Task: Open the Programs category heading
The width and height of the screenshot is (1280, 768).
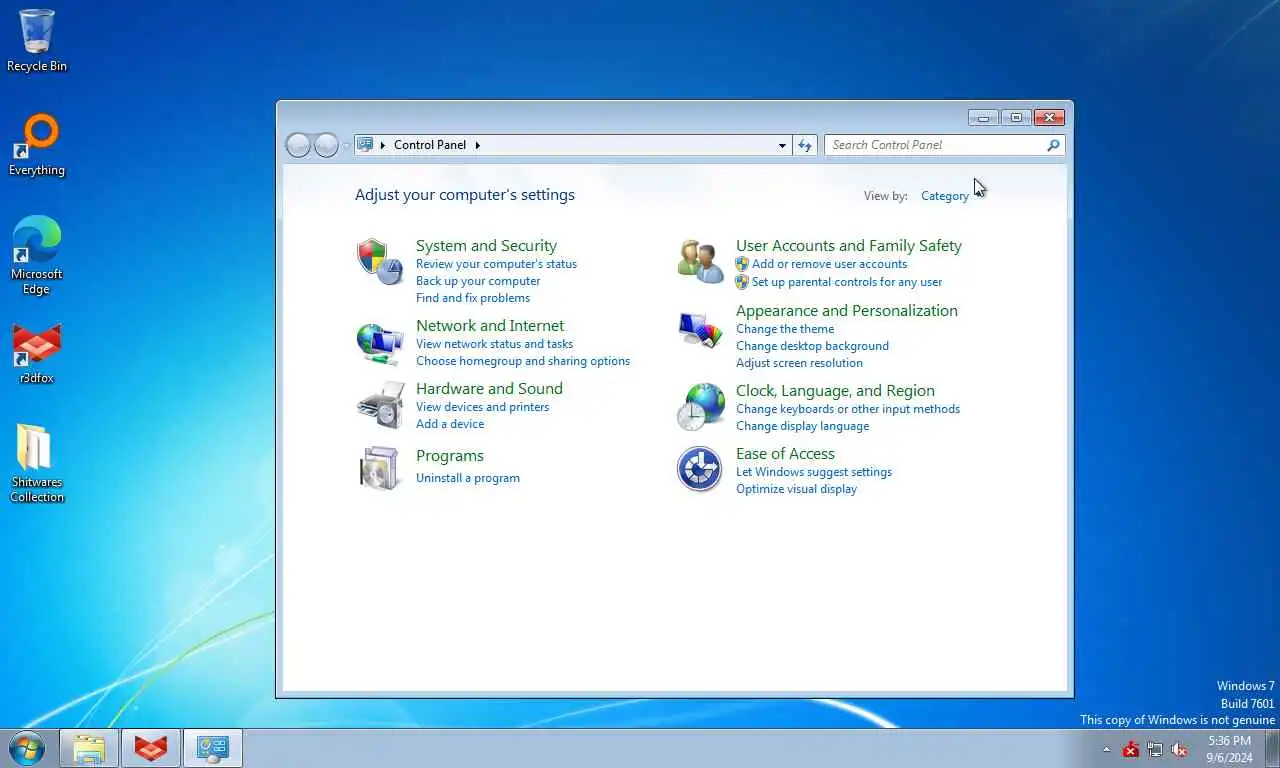Action: click(450, 456)
